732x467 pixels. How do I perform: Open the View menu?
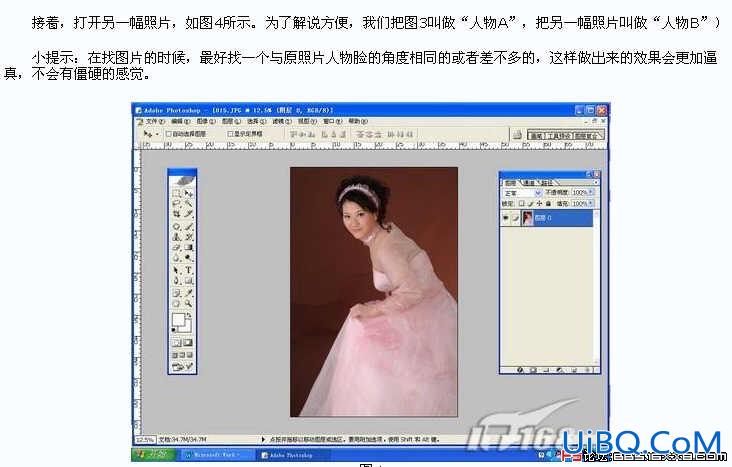tap(307, 121)
